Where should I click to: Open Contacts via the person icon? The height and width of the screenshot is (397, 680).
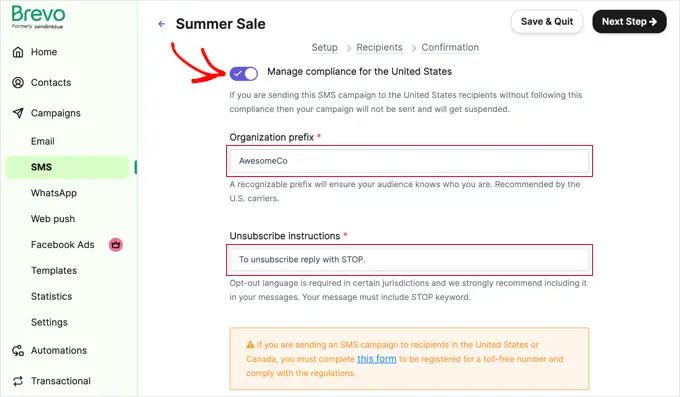tap(18, 82)
